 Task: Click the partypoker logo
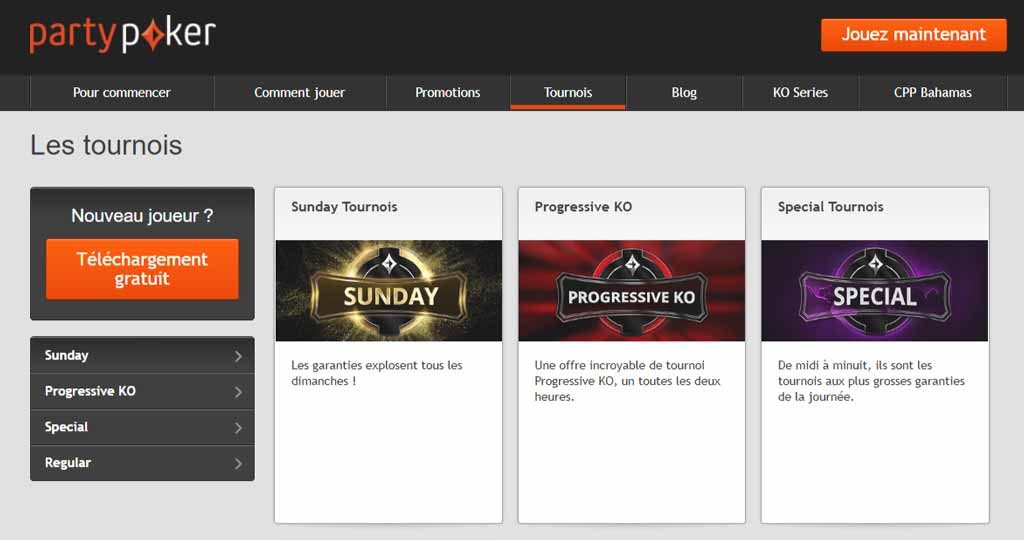(x=123, y=35)
